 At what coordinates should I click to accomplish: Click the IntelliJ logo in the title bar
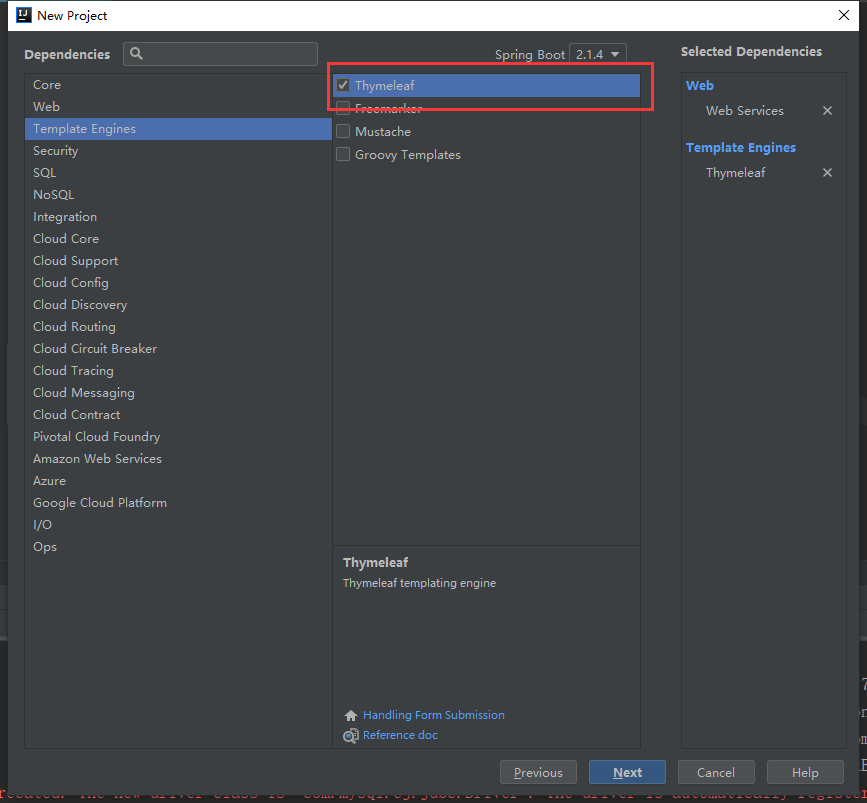pyautogui.click(x=24, y=15)
